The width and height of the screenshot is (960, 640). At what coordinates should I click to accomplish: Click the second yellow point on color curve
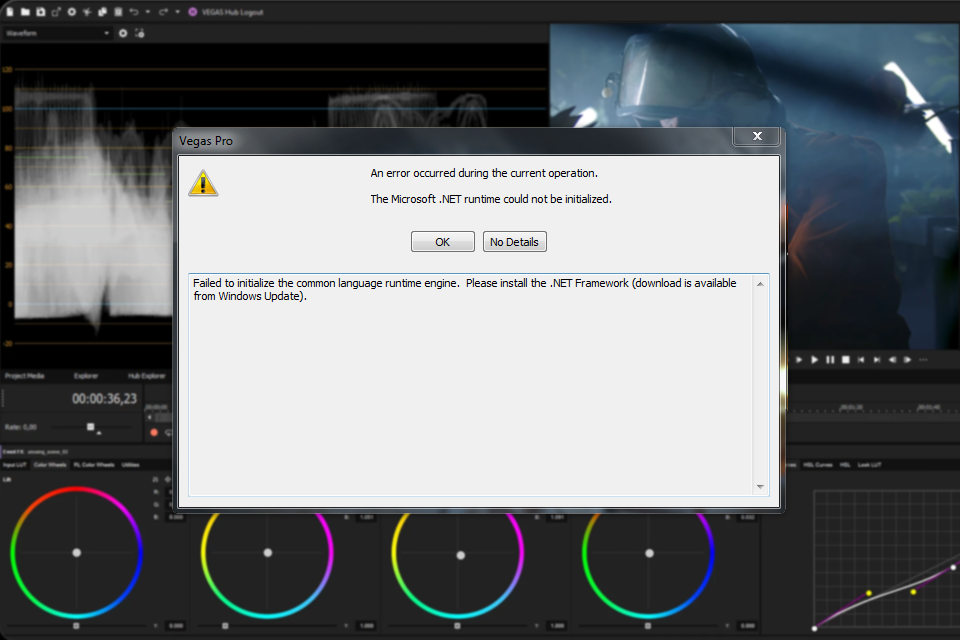click(913, 592)
